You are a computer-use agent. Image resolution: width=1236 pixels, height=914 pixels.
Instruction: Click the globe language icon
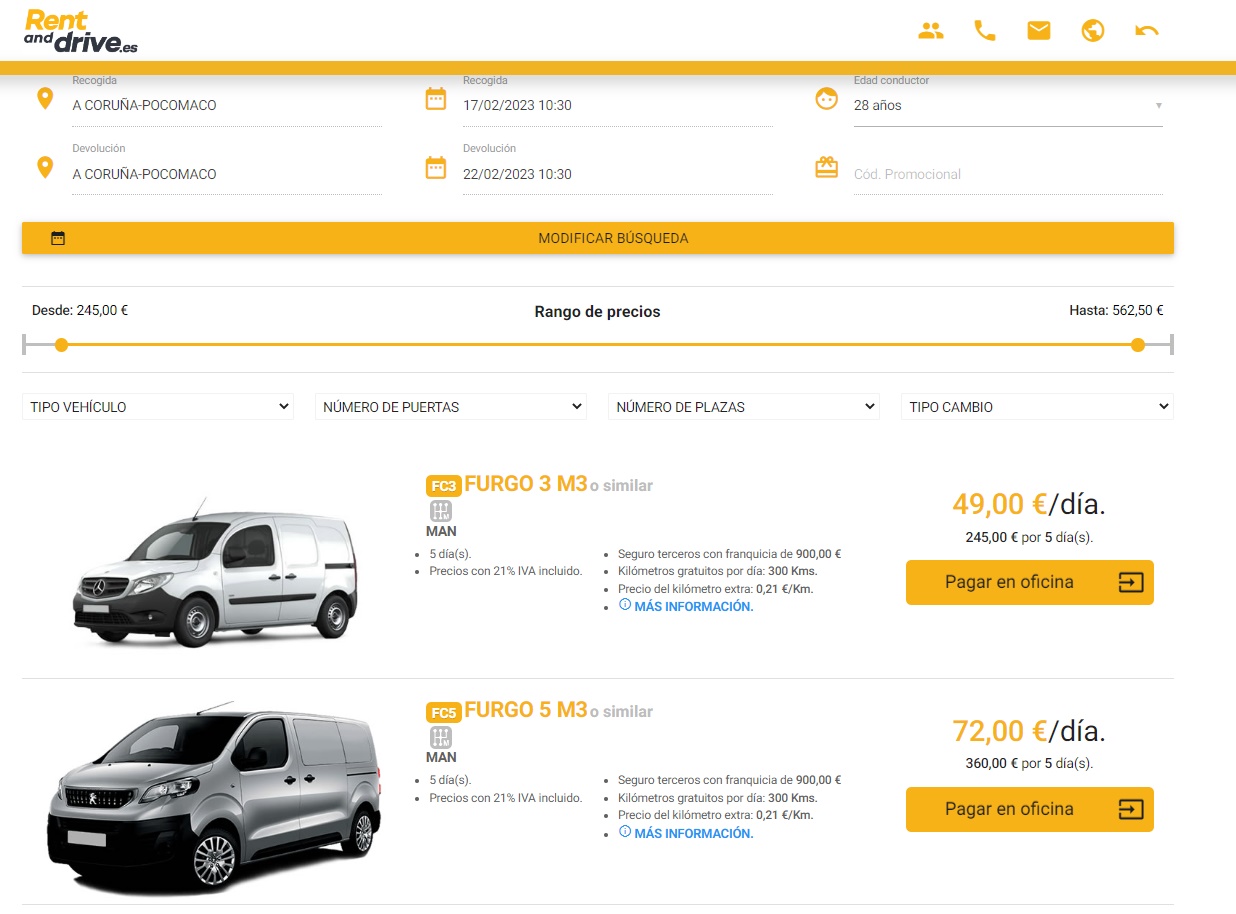[x=1093, y=31]
